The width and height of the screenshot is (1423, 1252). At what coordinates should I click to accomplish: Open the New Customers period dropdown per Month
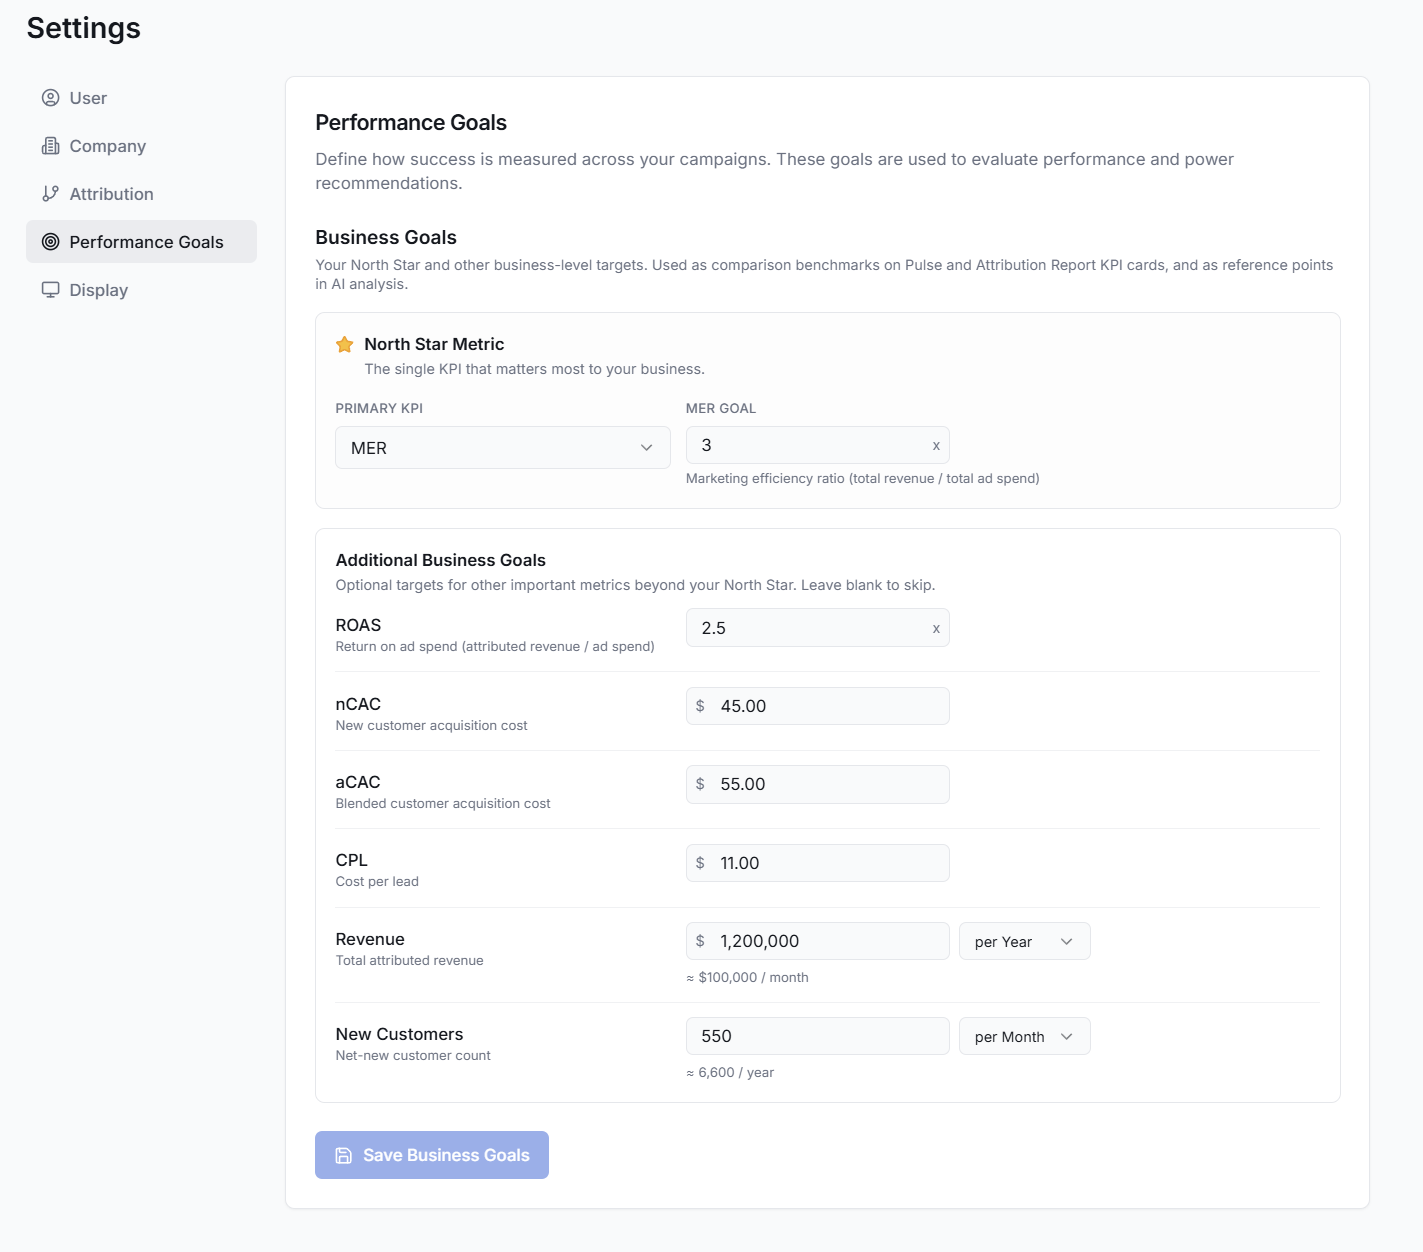tap(1024, 1036)
